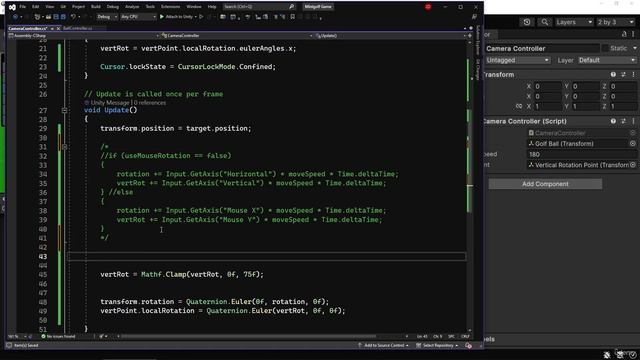Screen dimensions: 640x360
Task: Click the bookmark toolbar icon
Action: (293, 17)
